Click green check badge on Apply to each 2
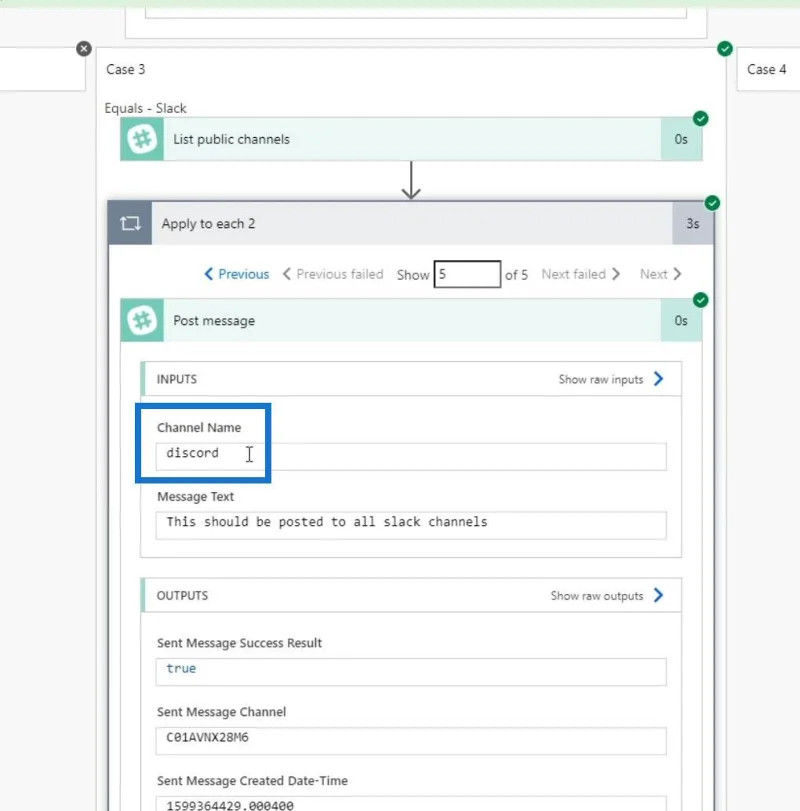This screenshot has width=800, height=811. pyautogui.click(x=712, y=203)
